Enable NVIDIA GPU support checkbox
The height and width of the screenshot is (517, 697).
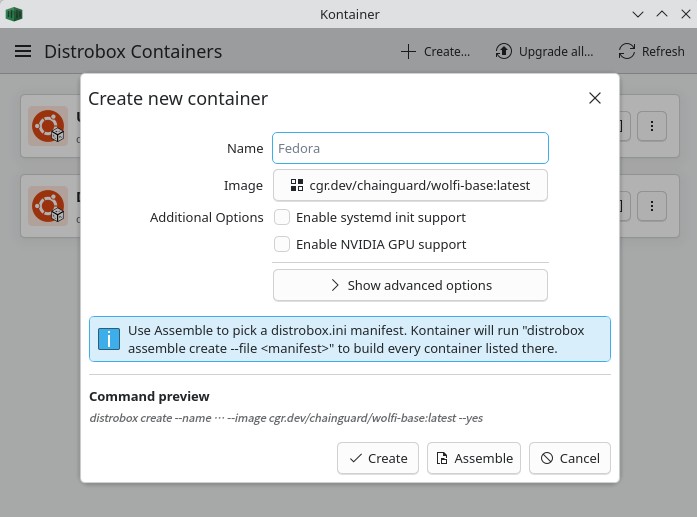(282, 244)
